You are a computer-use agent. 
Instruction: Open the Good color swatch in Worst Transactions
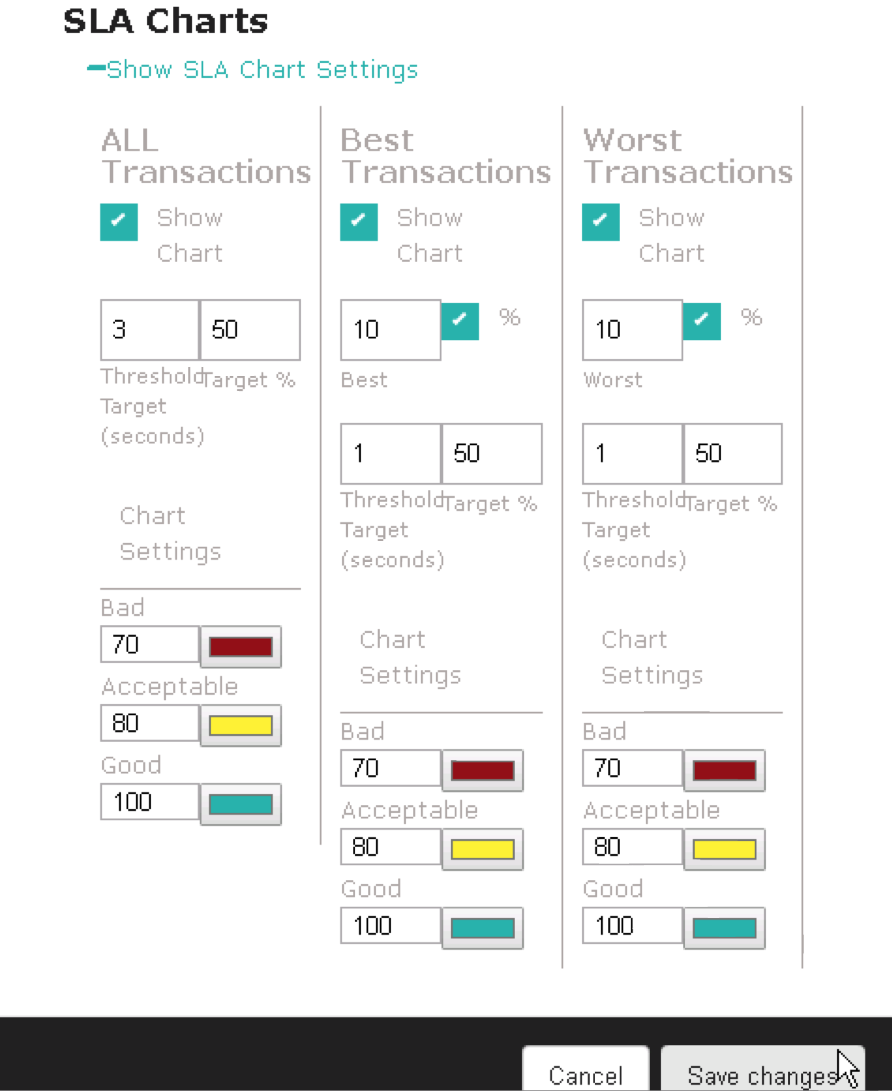click(x=724, y=928)
